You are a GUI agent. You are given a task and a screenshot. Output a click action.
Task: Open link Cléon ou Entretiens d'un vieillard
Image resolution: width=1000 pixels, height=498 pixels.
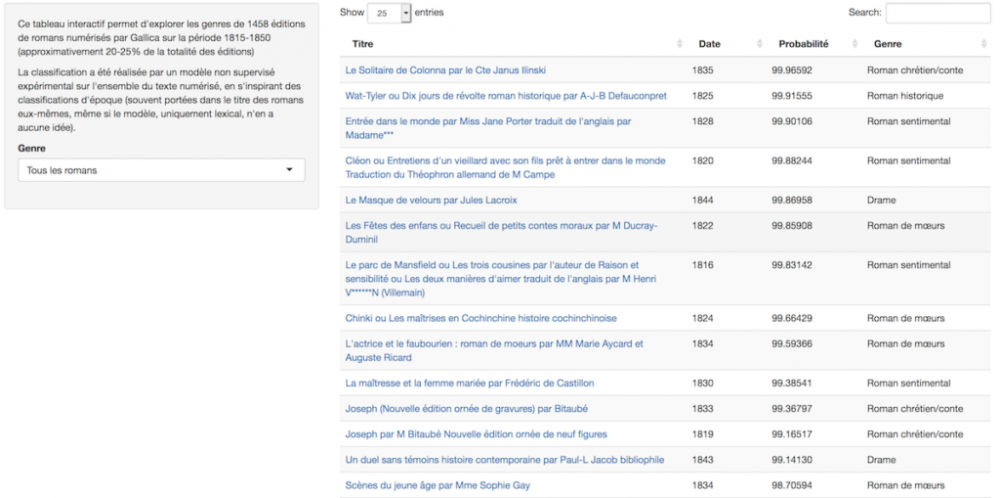click(505, 168)
